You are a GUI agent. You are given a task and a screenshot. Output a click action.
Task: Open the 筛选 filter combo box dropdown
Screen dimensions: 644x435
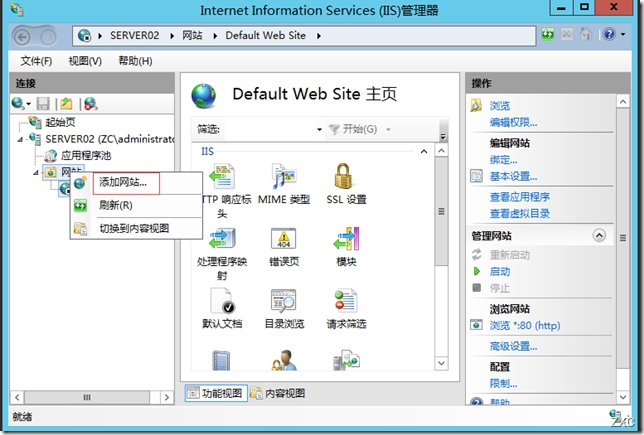pos(319,129)
